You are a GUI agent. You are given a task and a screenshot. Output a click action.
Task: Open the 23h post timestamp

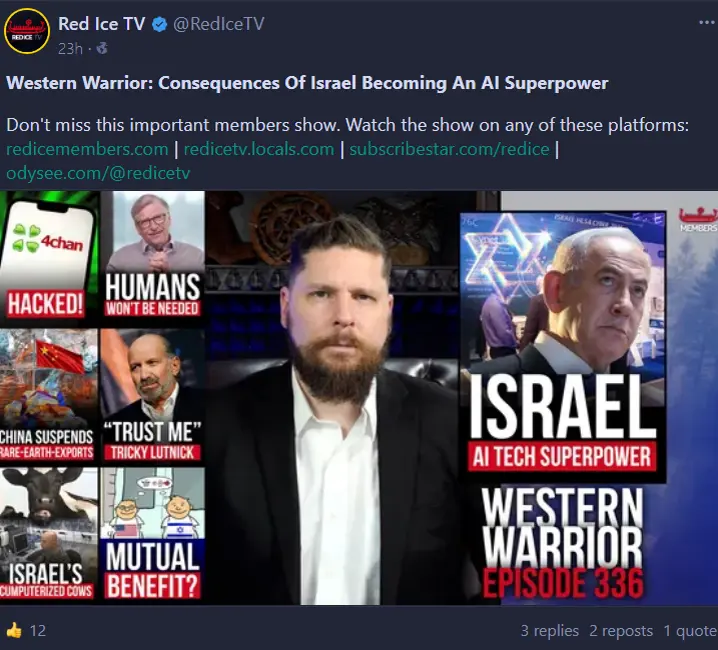pos(70,48)
